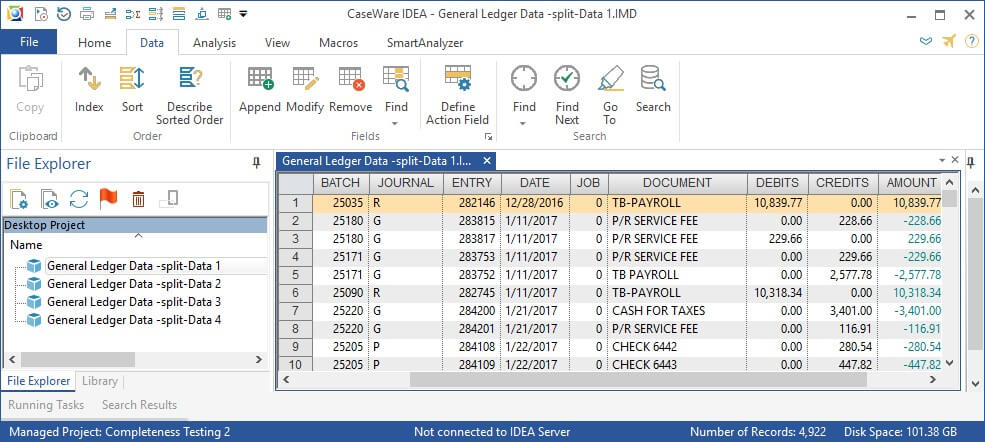Close the General Ledger Data -split-Data 1 tab
Image resolution: width=985 pixels, height=442 pixels.
(486, 161)
